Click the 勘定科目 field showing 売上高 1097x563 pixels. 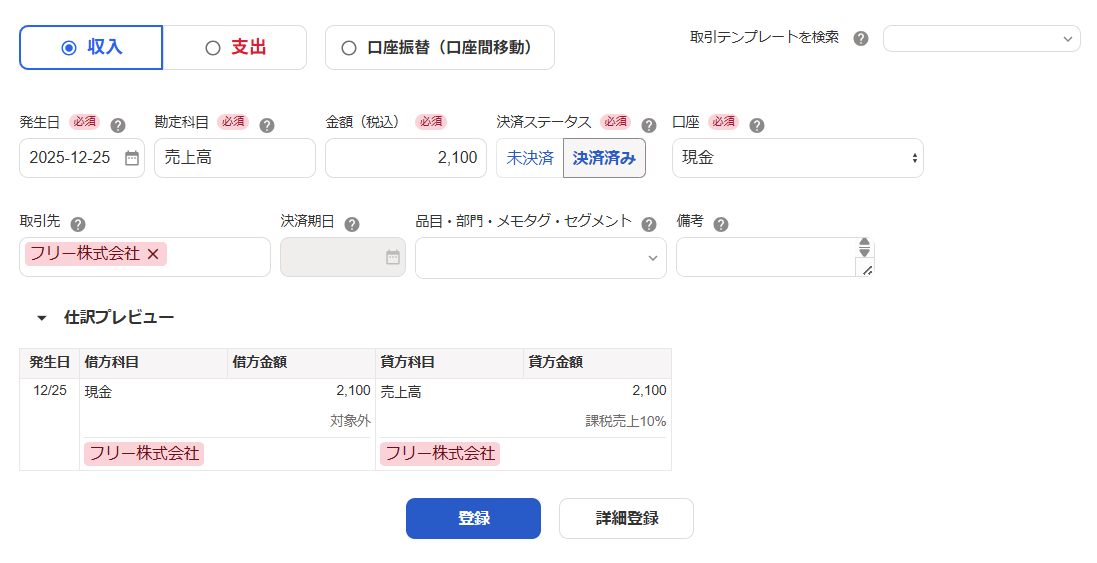235,158
